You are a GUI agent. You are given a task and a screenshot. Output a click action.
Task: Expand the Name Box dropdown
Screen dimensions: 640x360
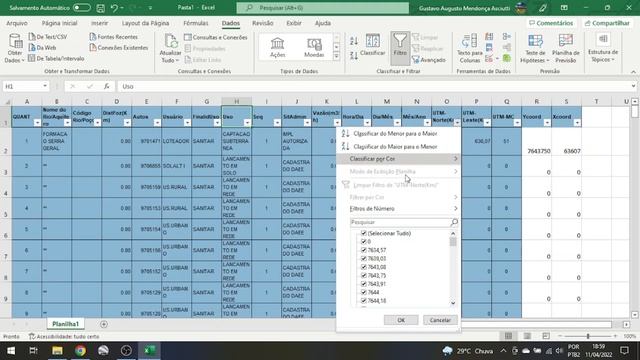(45, 87)
